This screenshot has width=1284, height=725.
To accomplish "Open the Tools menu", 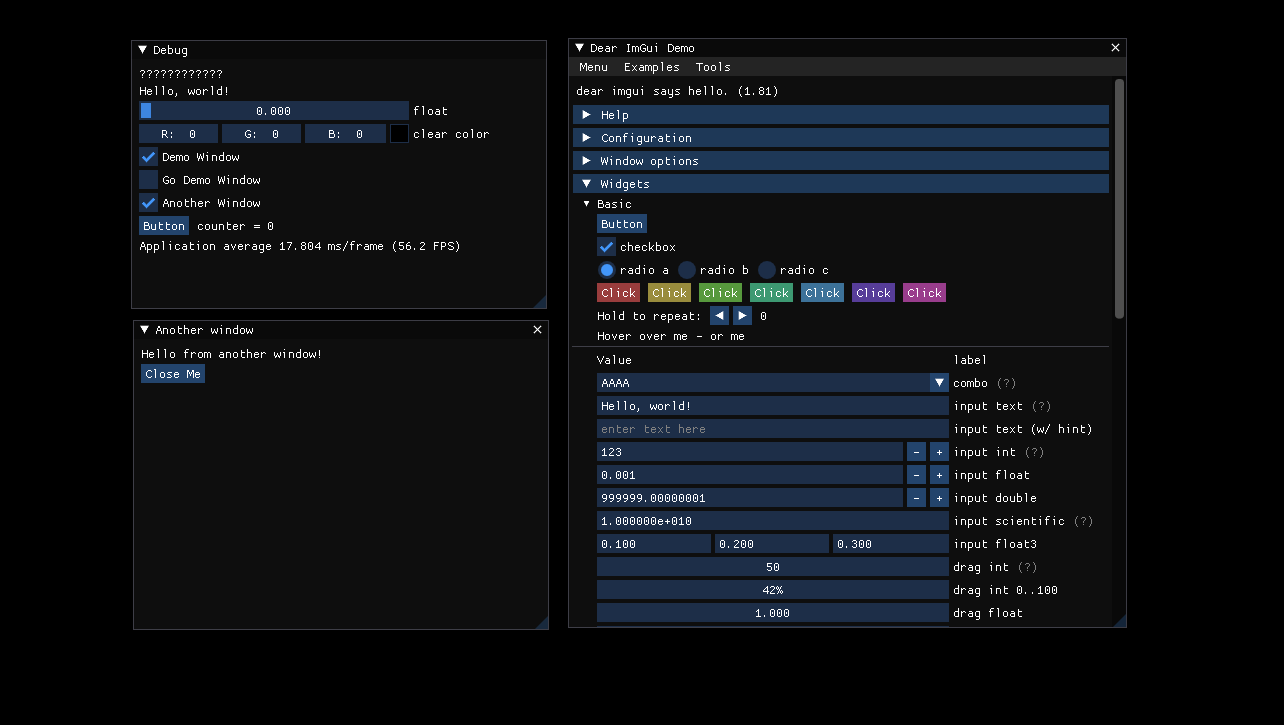I will [713, 67].
